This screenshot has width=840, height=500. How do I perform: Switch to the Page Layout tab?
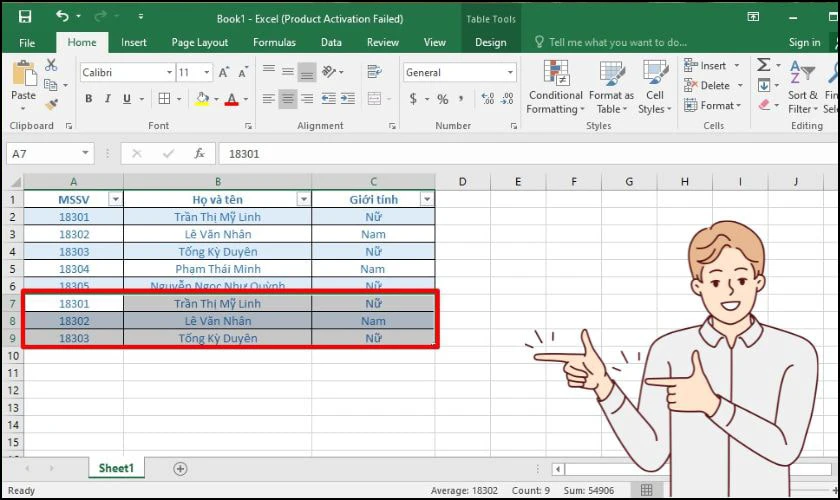click(x=199, y=42)
